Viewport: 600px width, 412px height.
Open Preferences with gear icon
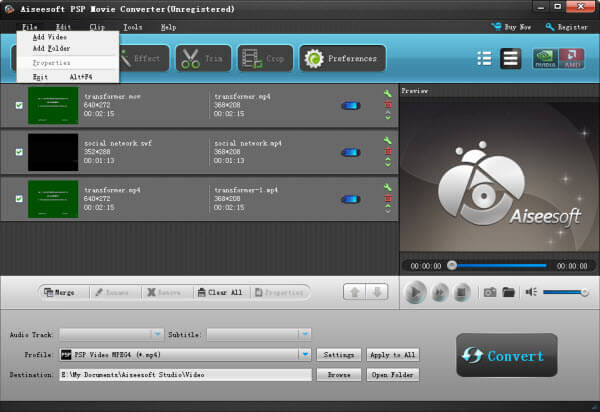(x=342, y=58)
